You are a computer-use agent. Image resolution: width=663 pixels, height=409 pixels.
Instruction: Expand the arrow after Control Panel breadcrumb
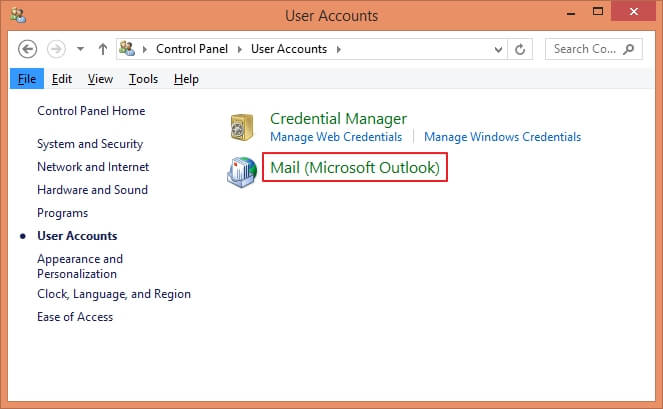240,49
